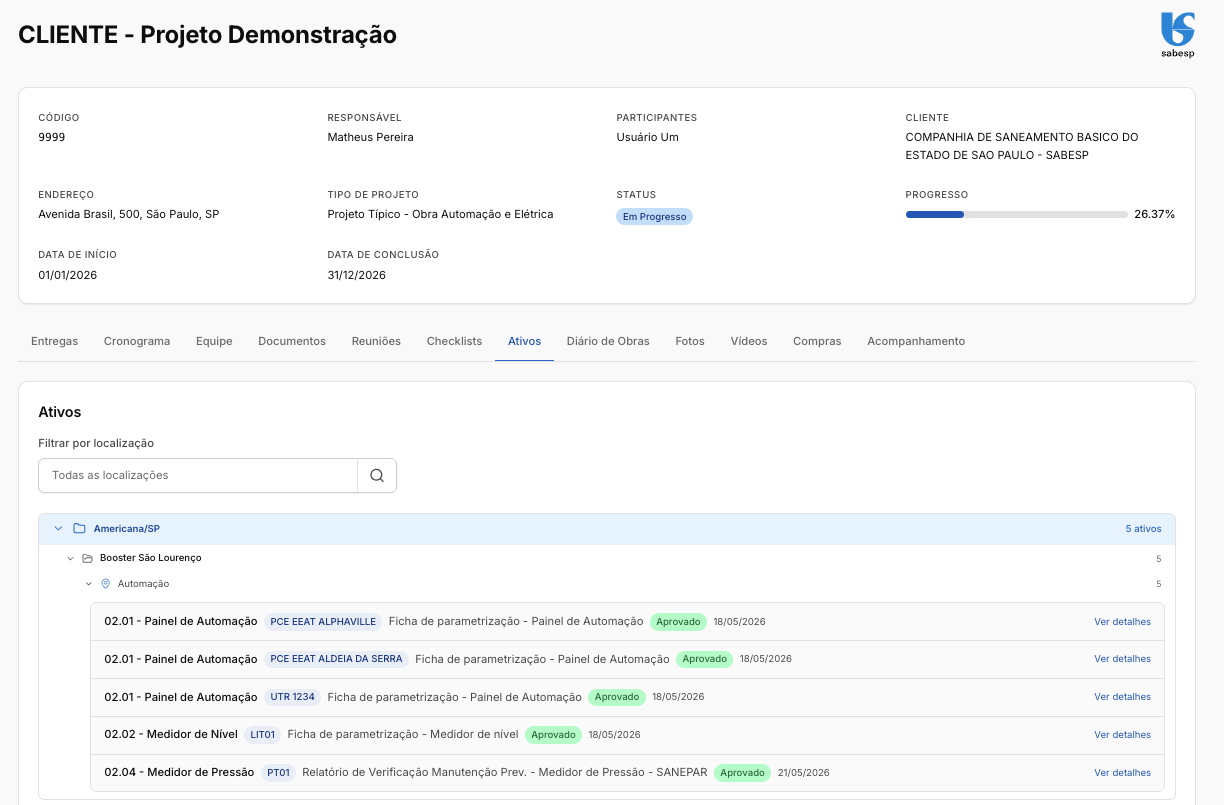Click Ver detalhes for PT01 row
This screenshot has width=1224, height=805.
pyautogui.click(x=1122, y=773)
